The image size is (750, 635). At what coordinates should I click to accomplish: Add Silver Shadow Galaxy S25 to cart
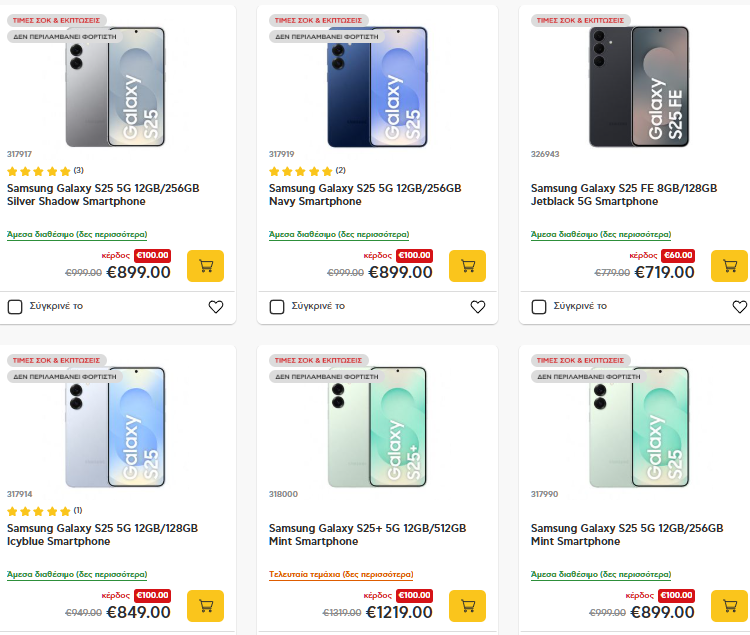[205, 266]
